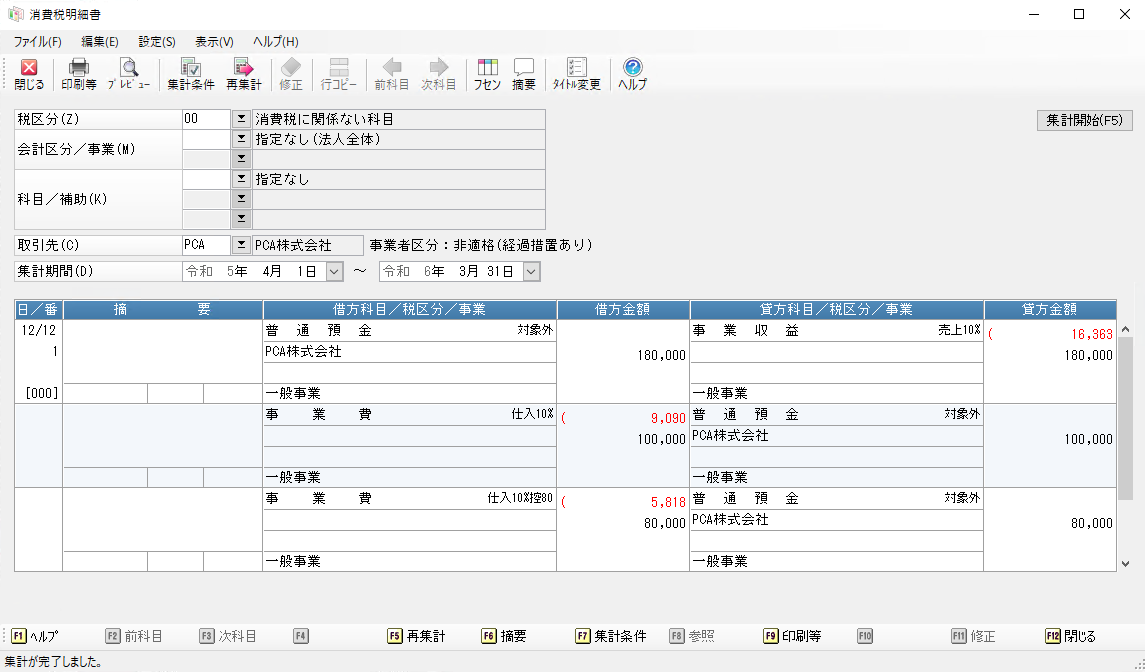Open the ヘルプ help toolbar icon

click(632, 74)
